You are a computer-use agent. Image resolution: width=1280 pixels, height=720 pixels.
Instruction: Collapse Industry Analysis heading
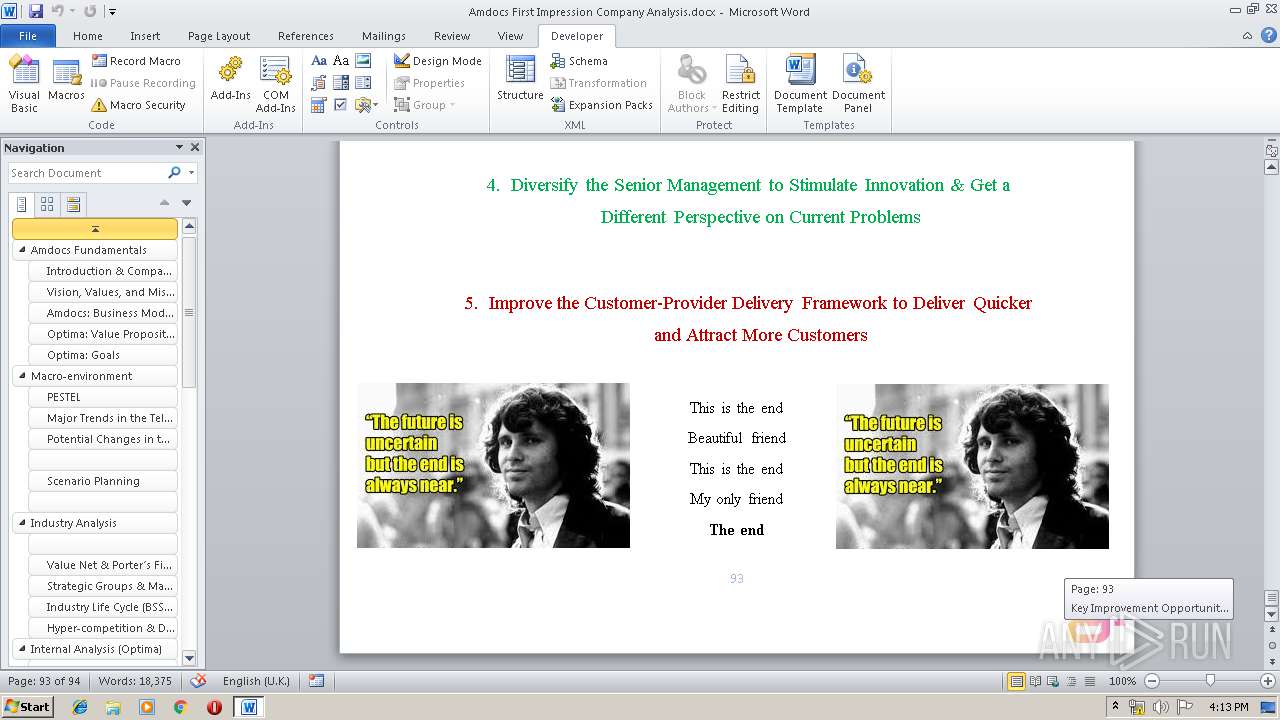tap(22, 523)
